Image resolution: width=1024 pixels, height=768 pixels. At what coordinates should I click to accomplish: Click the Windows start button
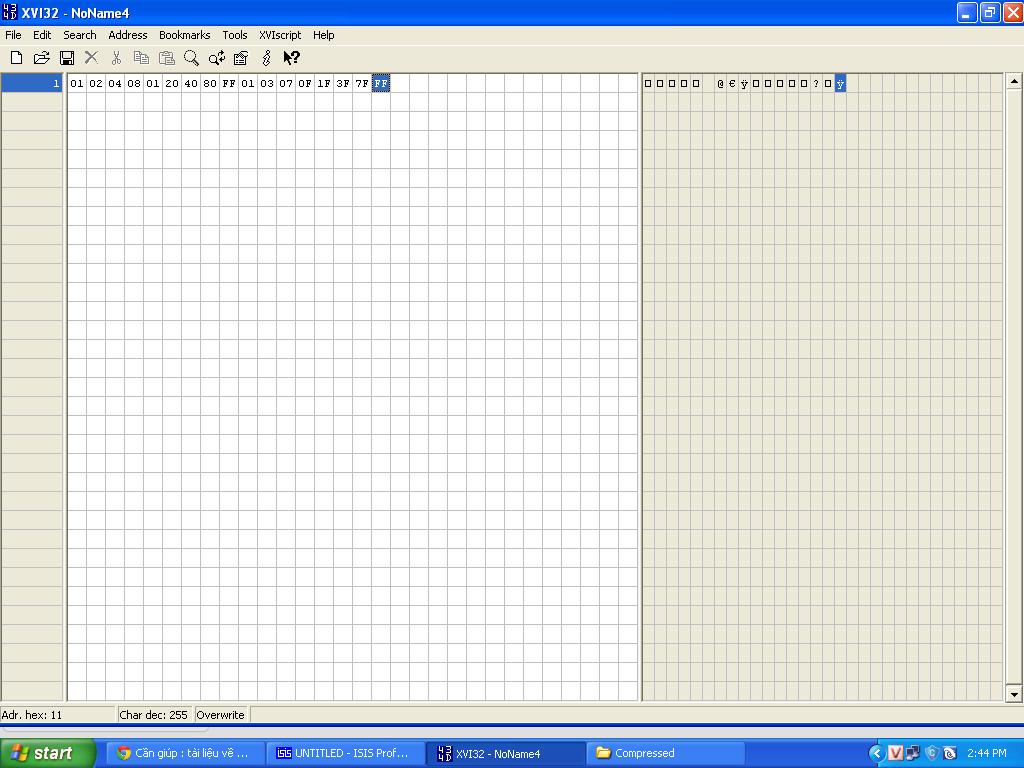coord(48,753)
